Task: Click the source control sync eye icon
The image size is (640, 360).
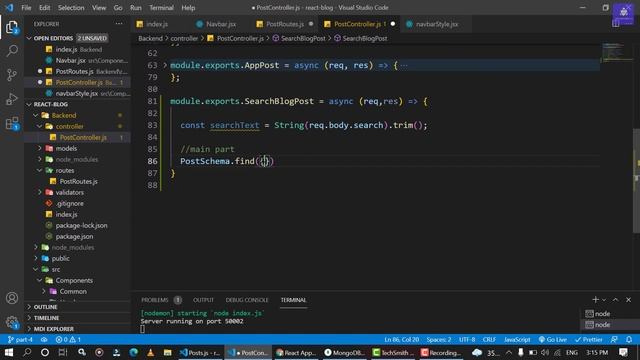Action: (x=44, y=339)
